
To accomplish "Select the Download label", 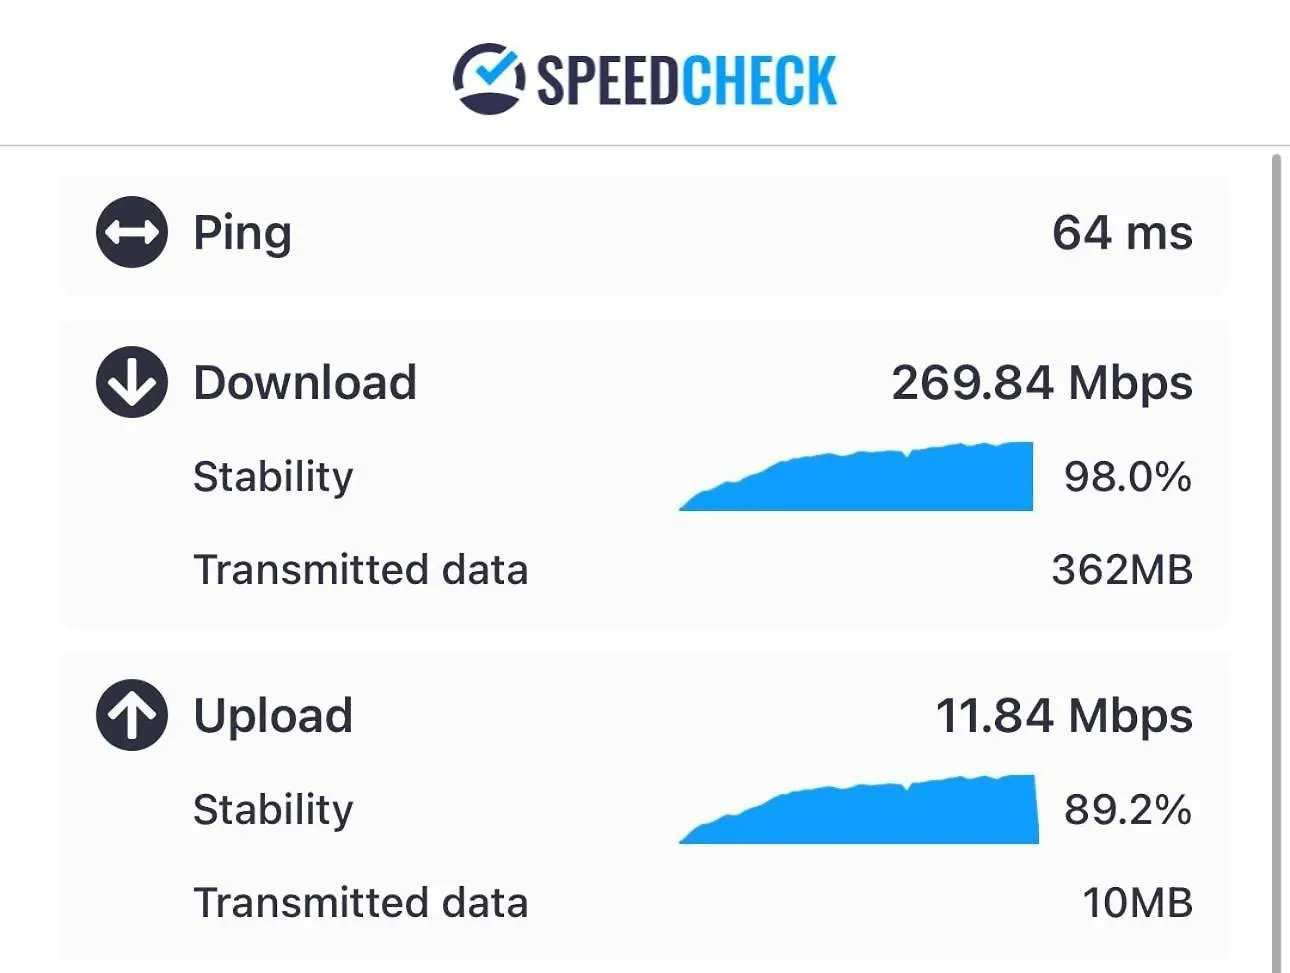I will (x=305, y=382).
